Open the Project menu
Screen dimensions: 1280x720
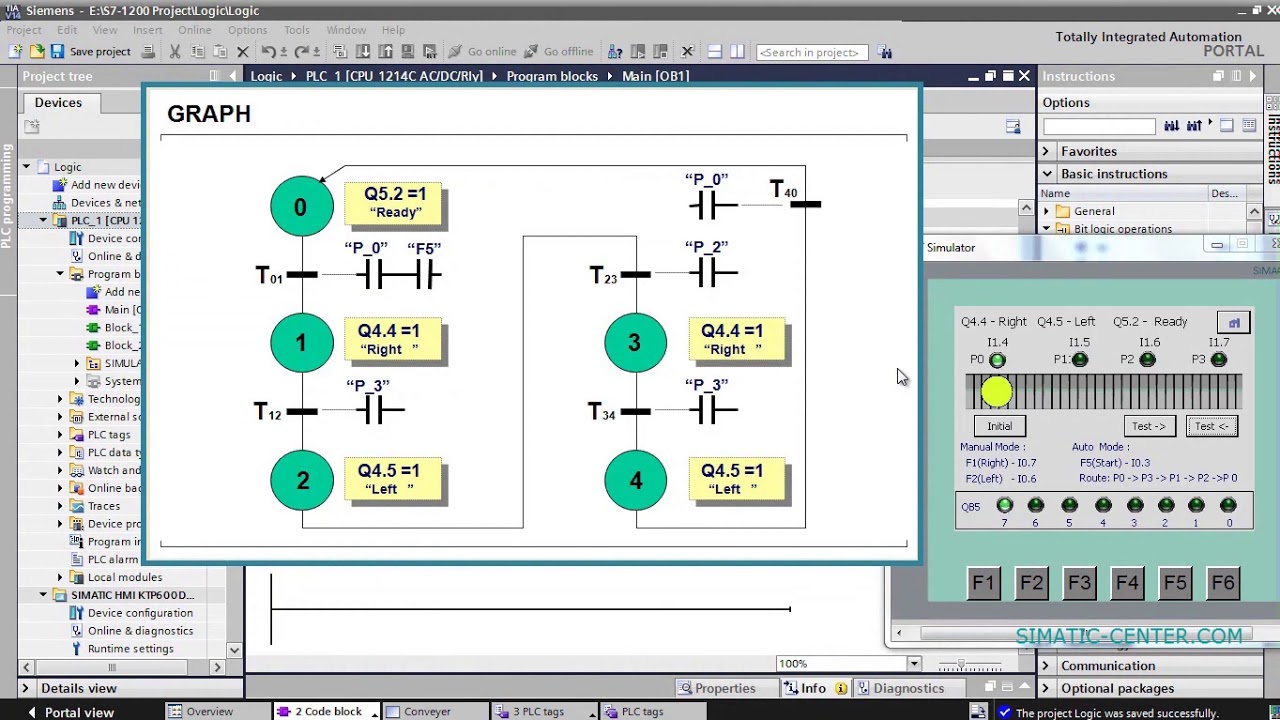pyautogui.click(x=24, y=30)
